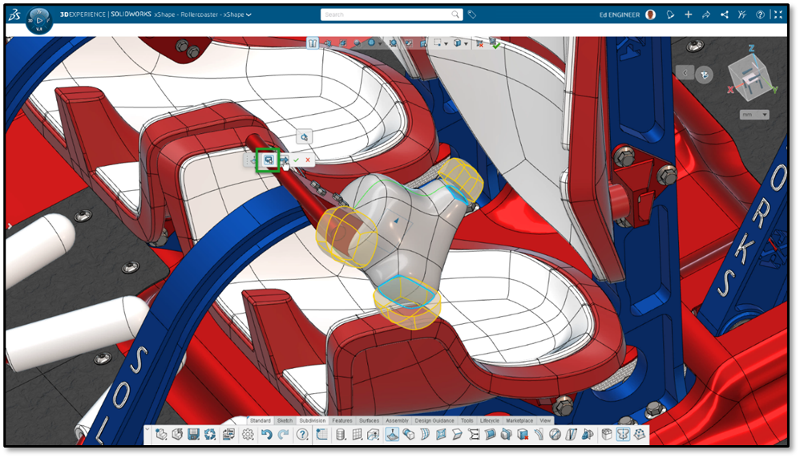Open the Help question mark in bottom toolbar
800x458 pixels.
click(304, 435)
